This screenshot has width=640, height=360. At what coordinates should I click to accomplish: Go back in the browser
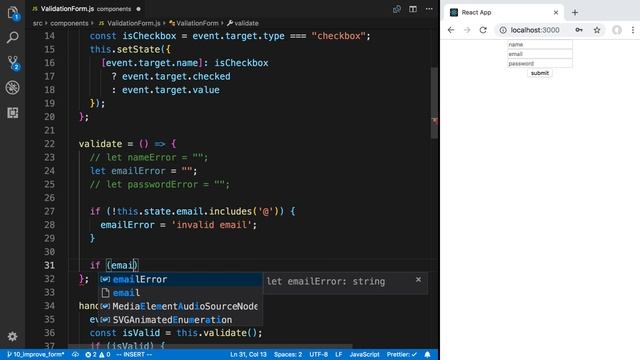[451, 30]
